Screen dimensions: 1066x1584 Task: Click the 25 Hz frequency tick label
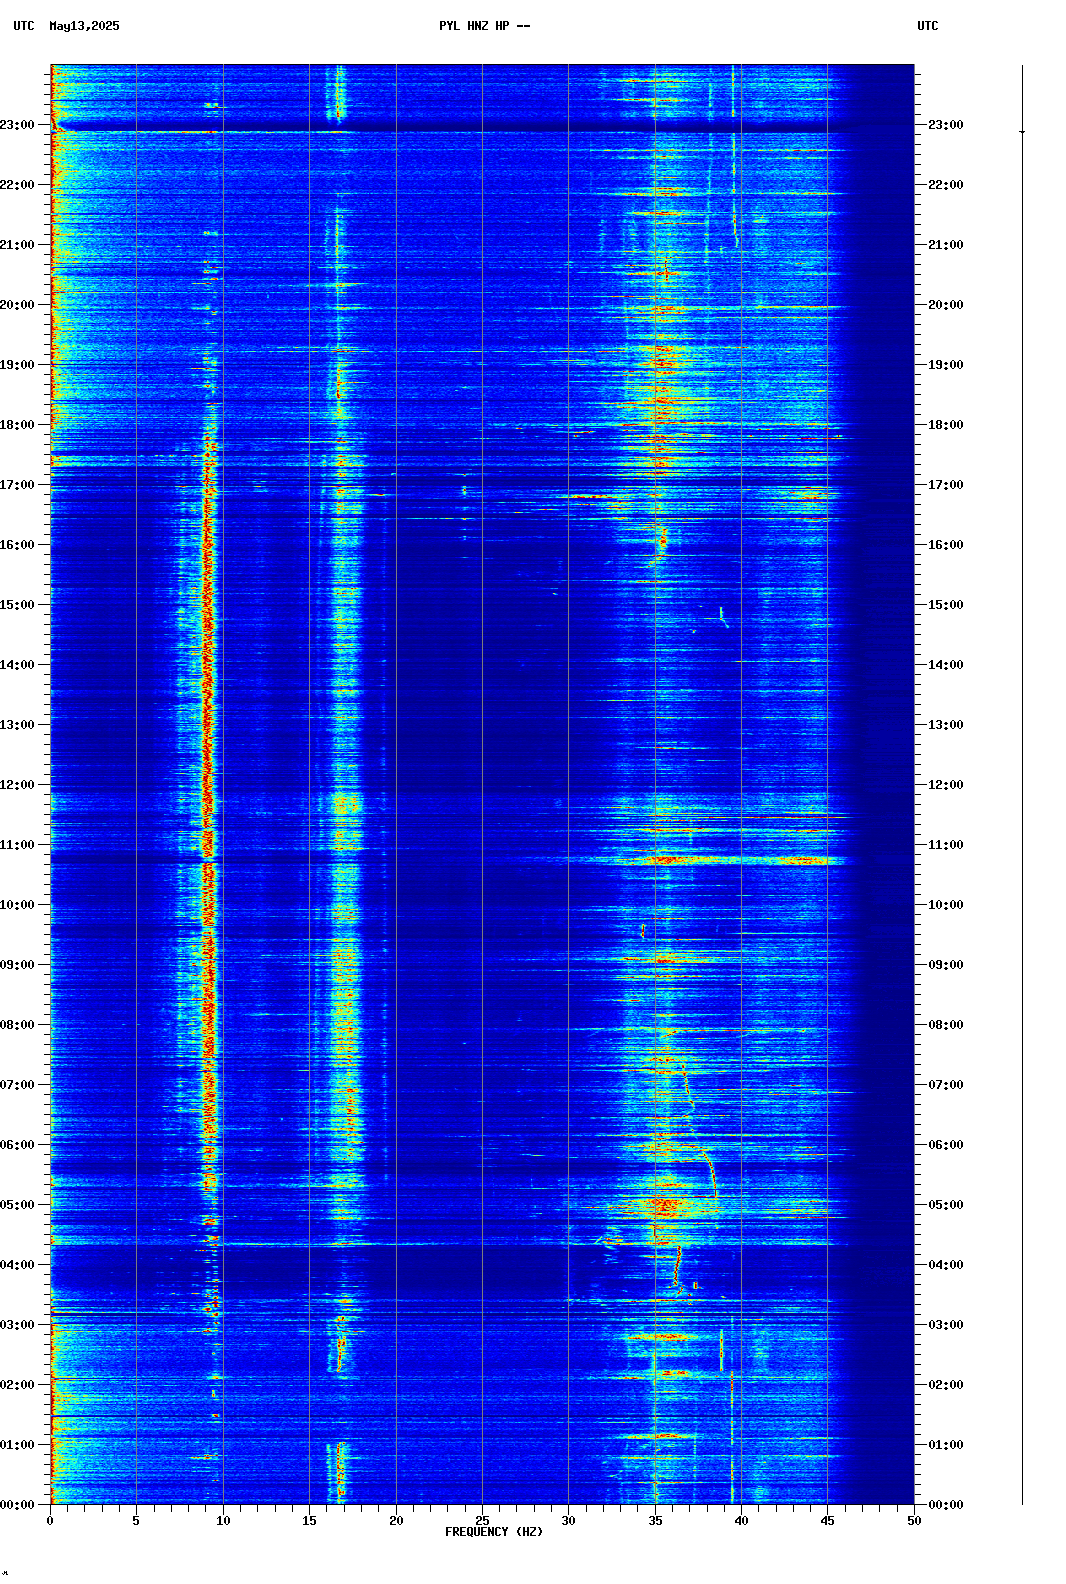point(482,1521)
